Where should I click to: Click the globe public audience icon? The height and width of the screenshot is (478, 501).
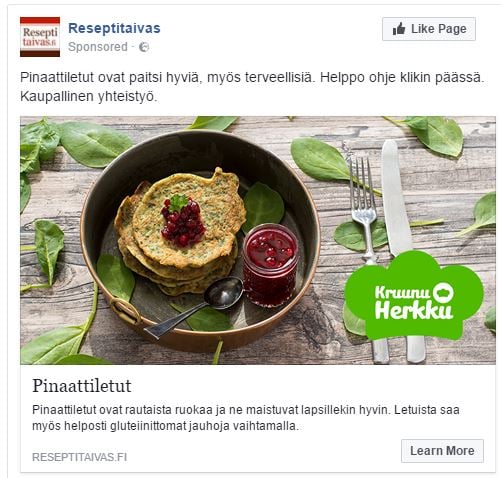[144, 47]
